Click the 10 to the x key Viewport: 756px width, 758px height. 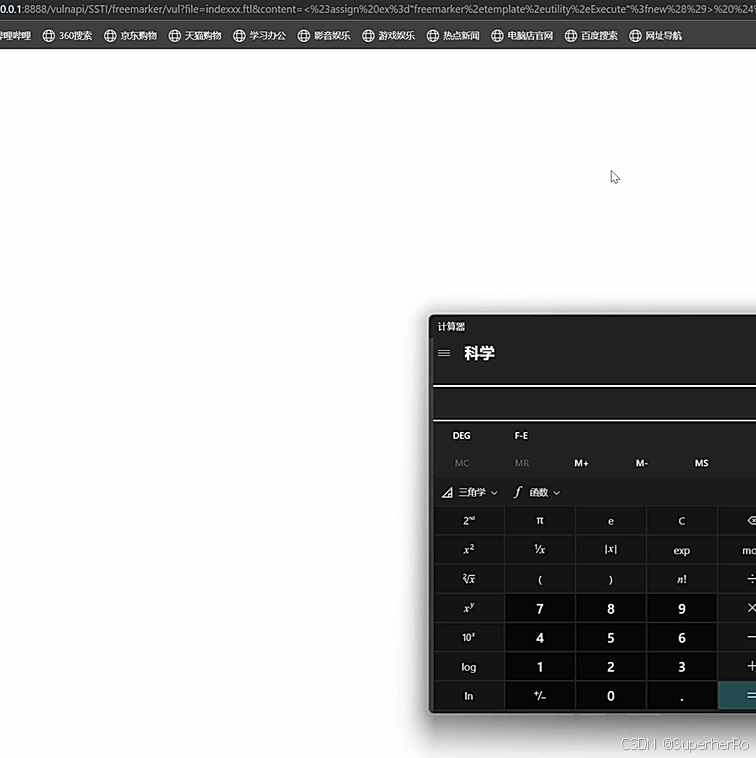click(x=469, y=637)
